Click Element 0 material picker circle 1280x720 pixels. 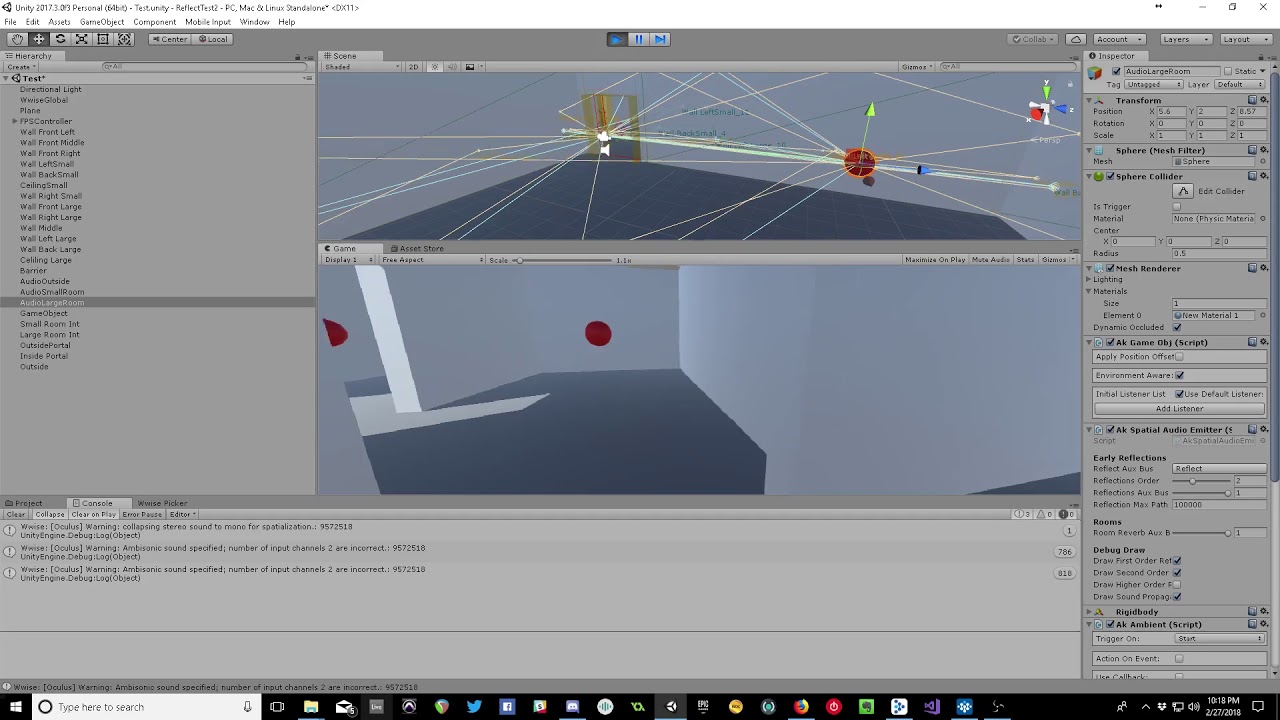coord(1263,315)
